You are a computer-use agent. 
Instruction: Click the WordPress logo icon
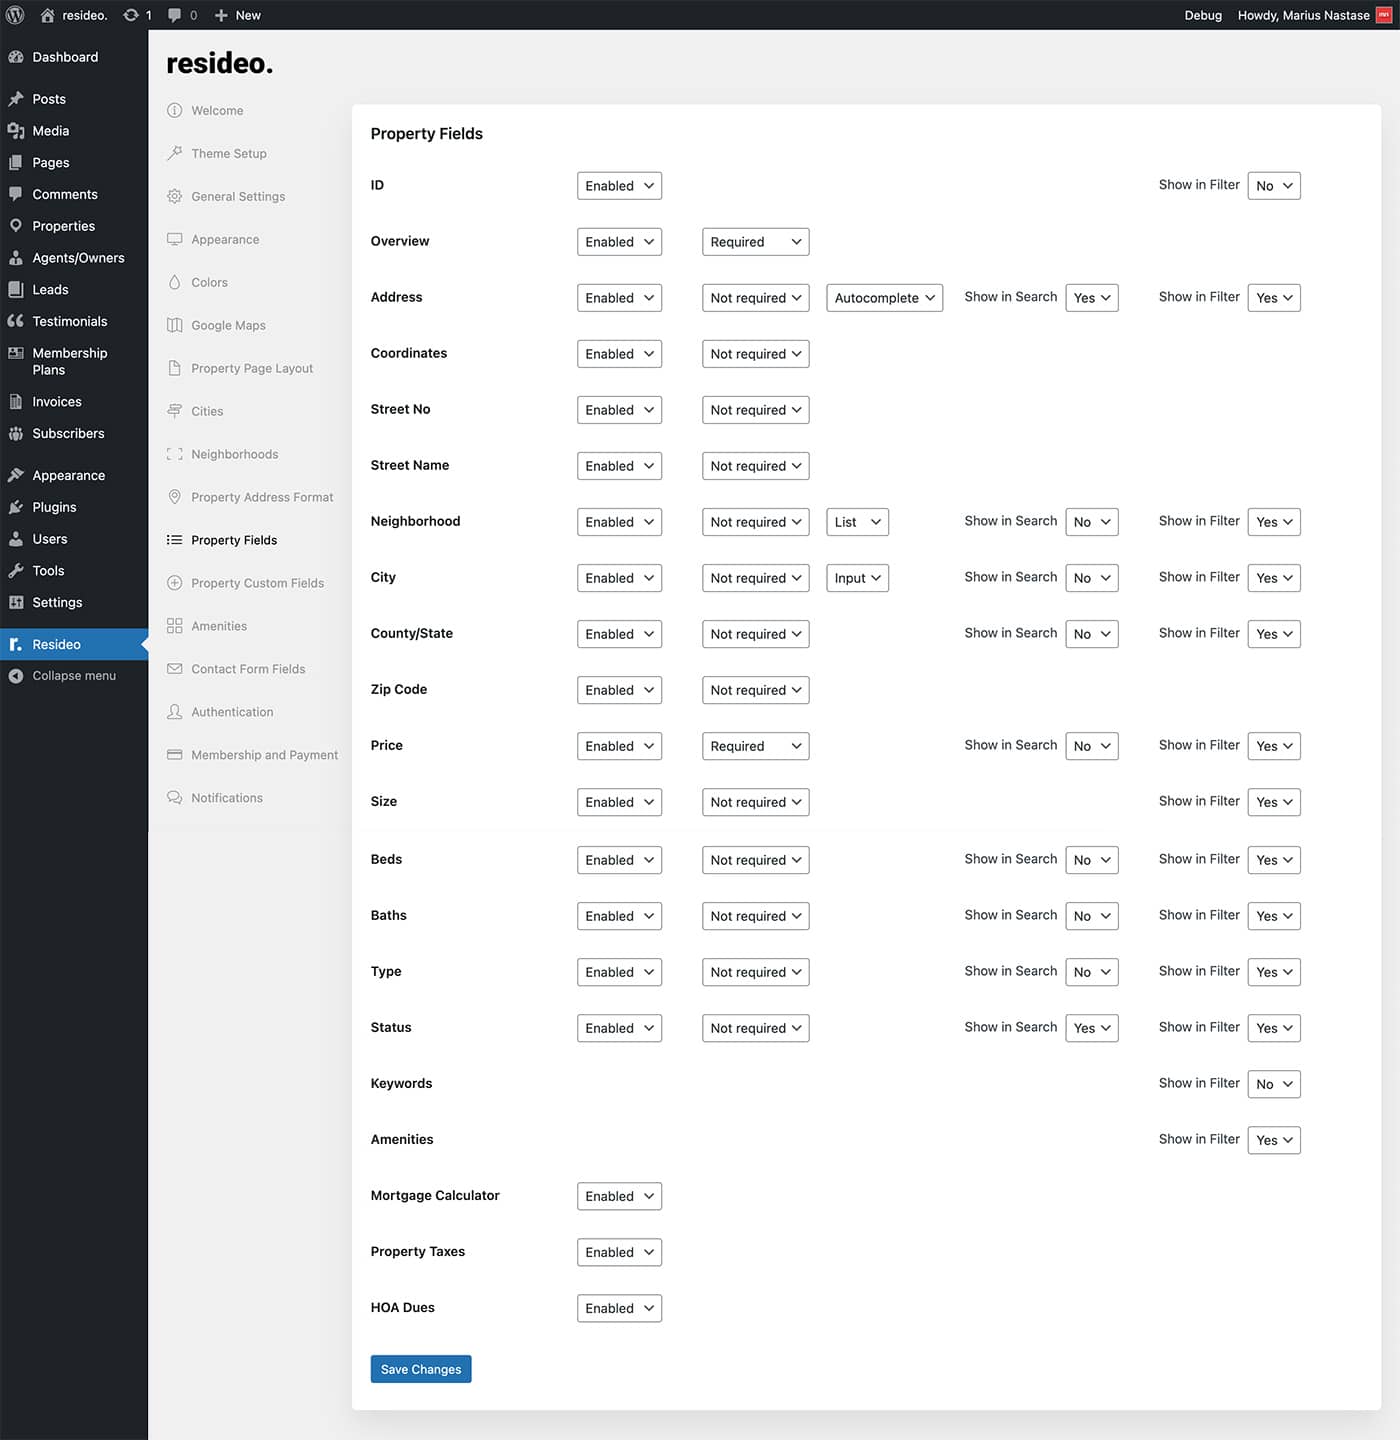click(15, 15)
